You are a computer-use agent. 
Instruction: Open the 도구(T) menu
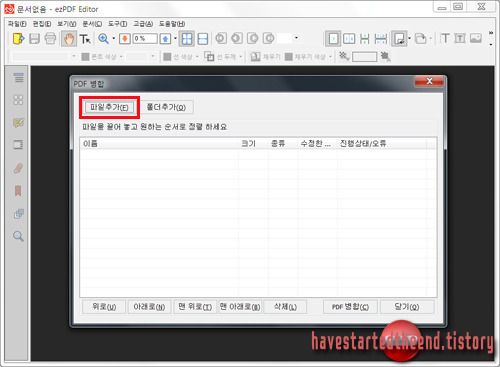tap(117, 24)
